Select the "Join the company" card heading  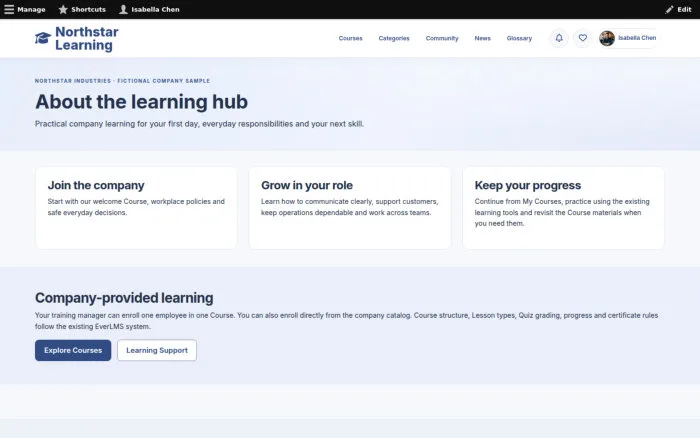(x=96, y=185)
